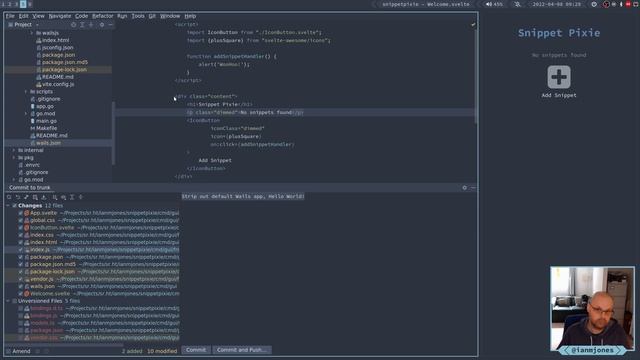Uncheck global.css in Changes
This screenshot has width=640, height=360.
point(20,220)
